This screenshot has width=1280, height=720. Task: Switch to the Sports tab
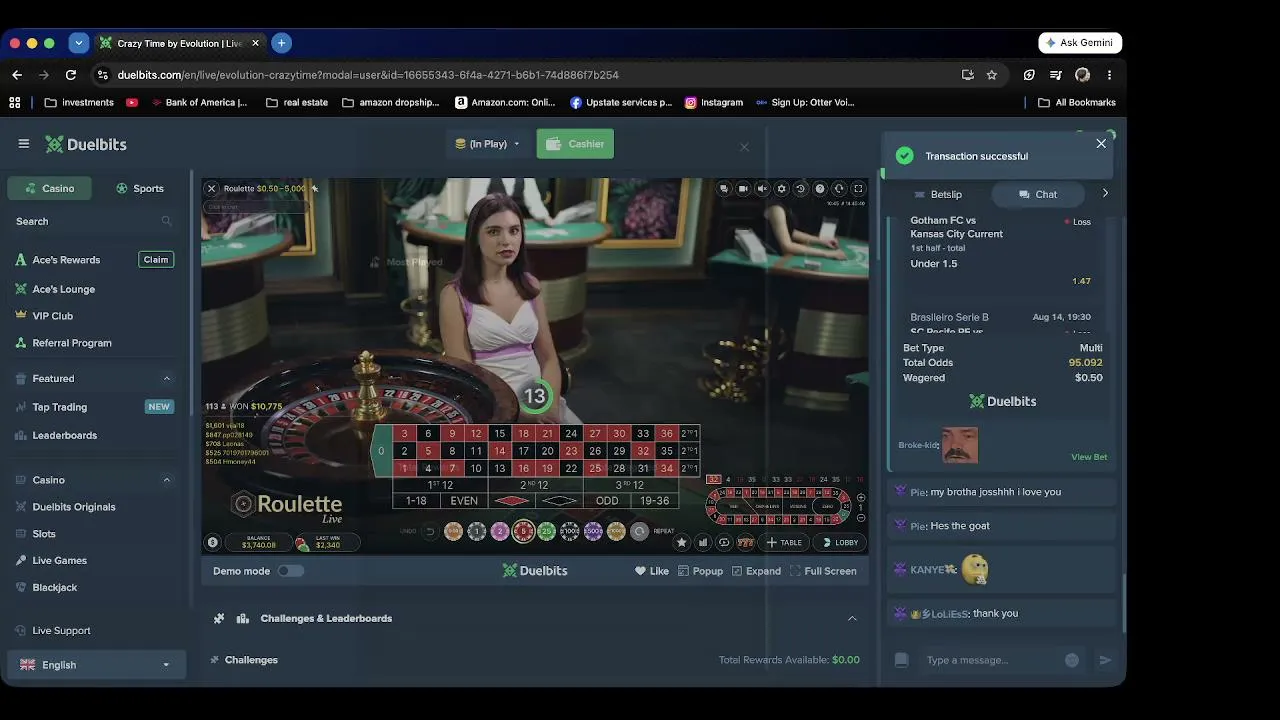tap(139, 188)
